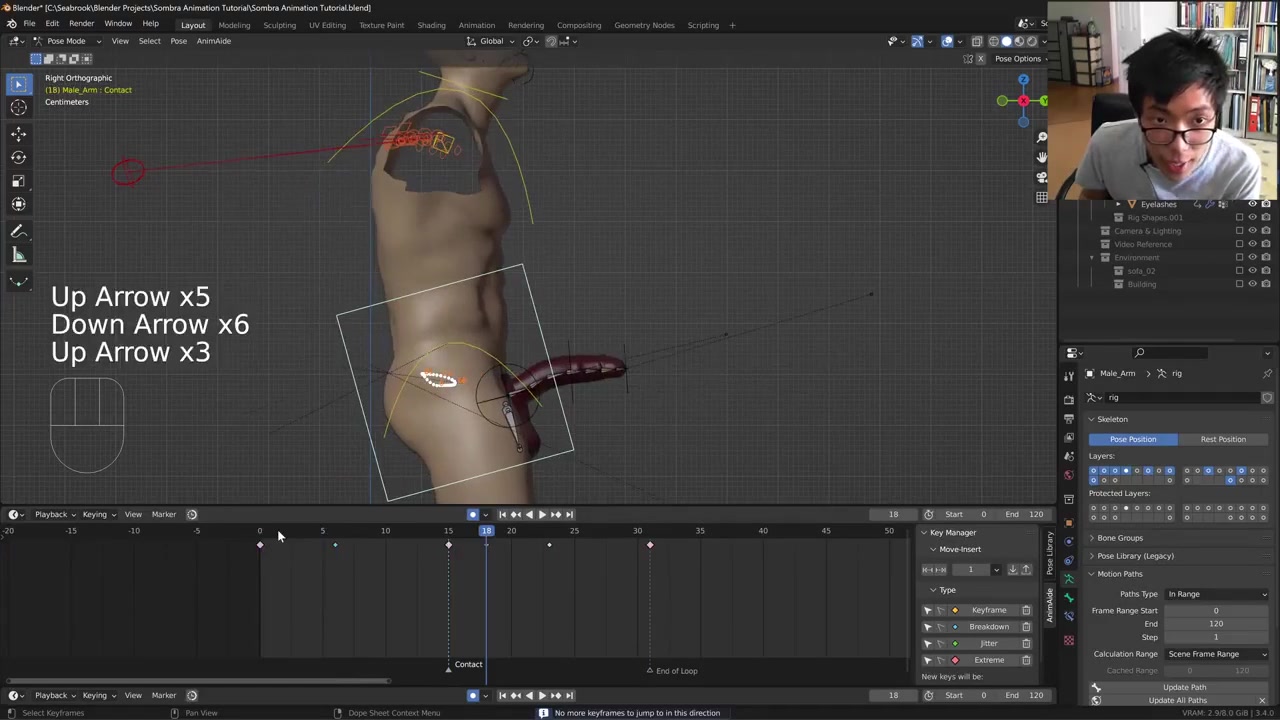Open the AnimAide menu in viewport header

tap(213, 41)
